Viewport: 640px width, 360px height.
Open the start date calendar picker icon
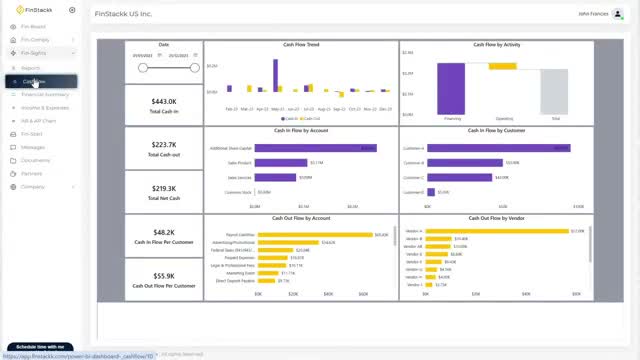[x=160, y=55]
